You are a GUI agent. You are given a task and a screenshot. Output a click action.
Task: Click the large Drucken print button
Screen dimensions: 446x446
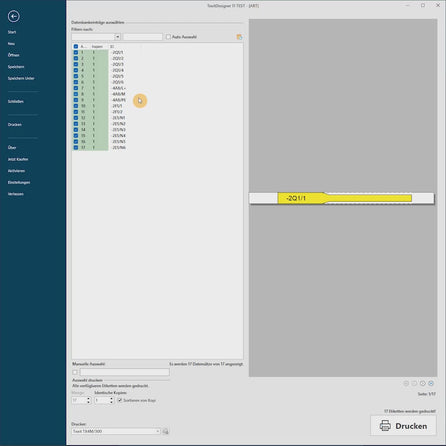403,426
